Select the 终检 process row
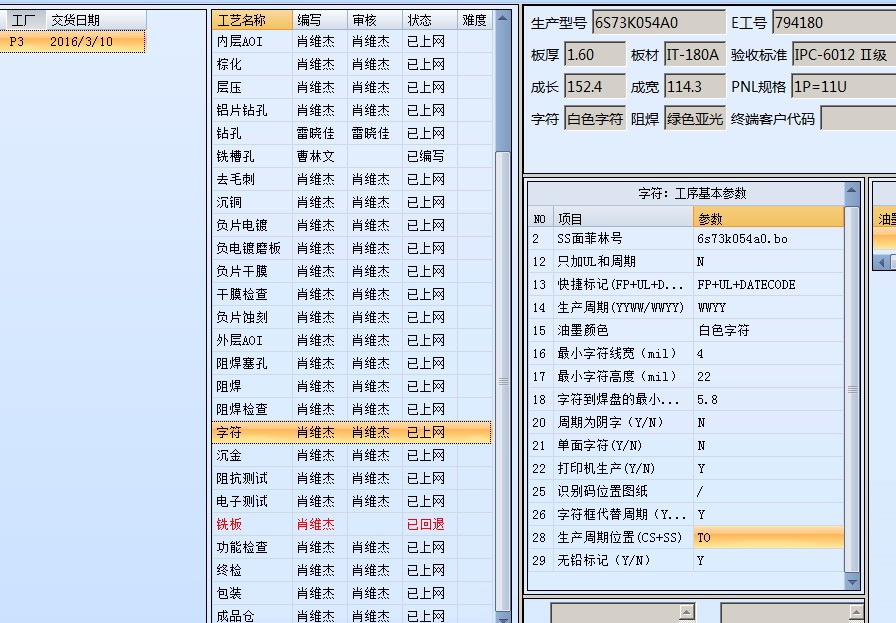896x623 pixels. point(351,570)
